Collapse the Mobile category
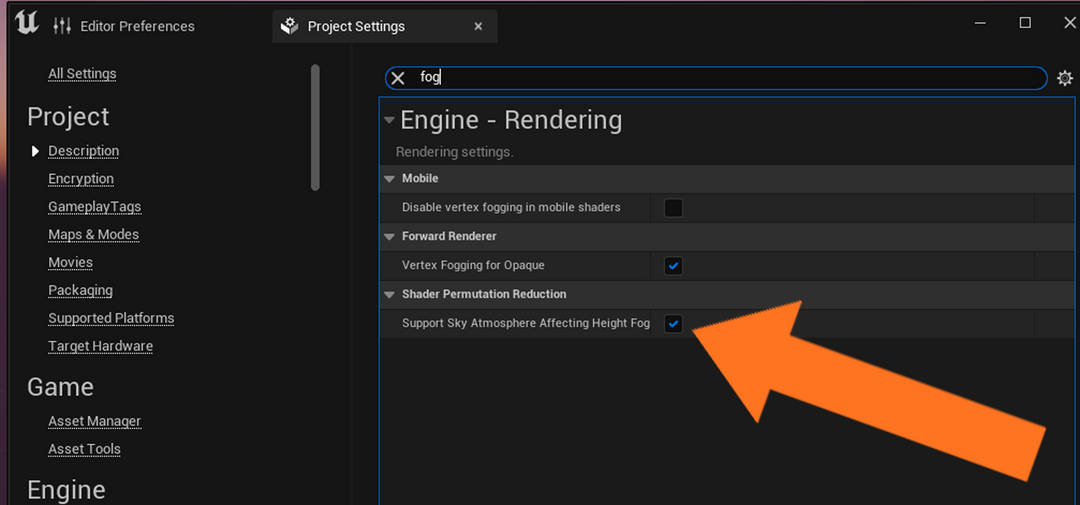Image resolution: width=1080 pixels, height=505 pixels. coord(389,179)
